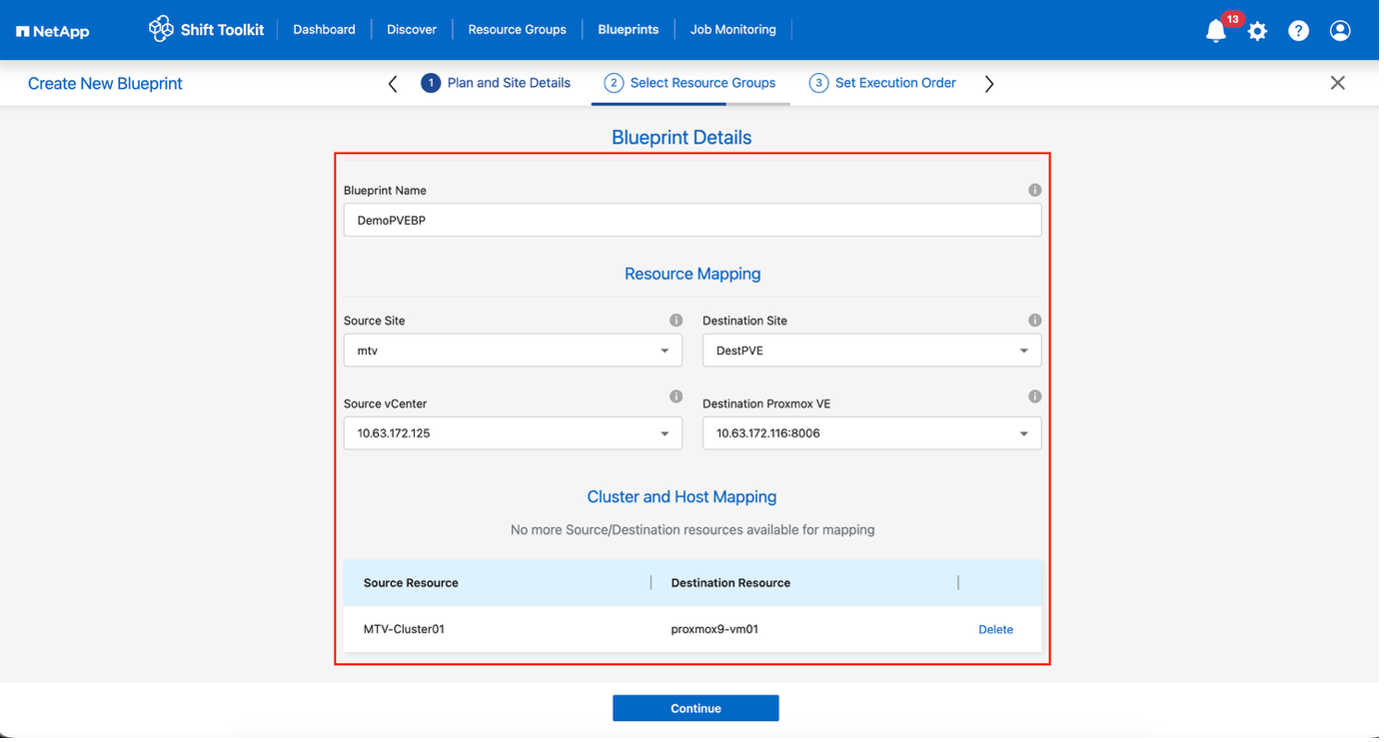
Task: Open the notification bell with 13 alerts
Action: (x=1215, y=31)
